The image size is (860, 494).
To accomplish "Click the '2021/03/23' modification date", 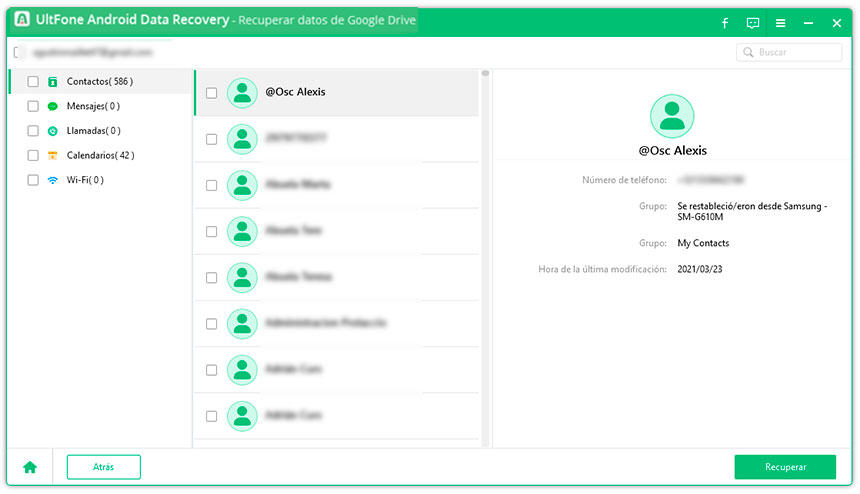I will tap(699, 269).
